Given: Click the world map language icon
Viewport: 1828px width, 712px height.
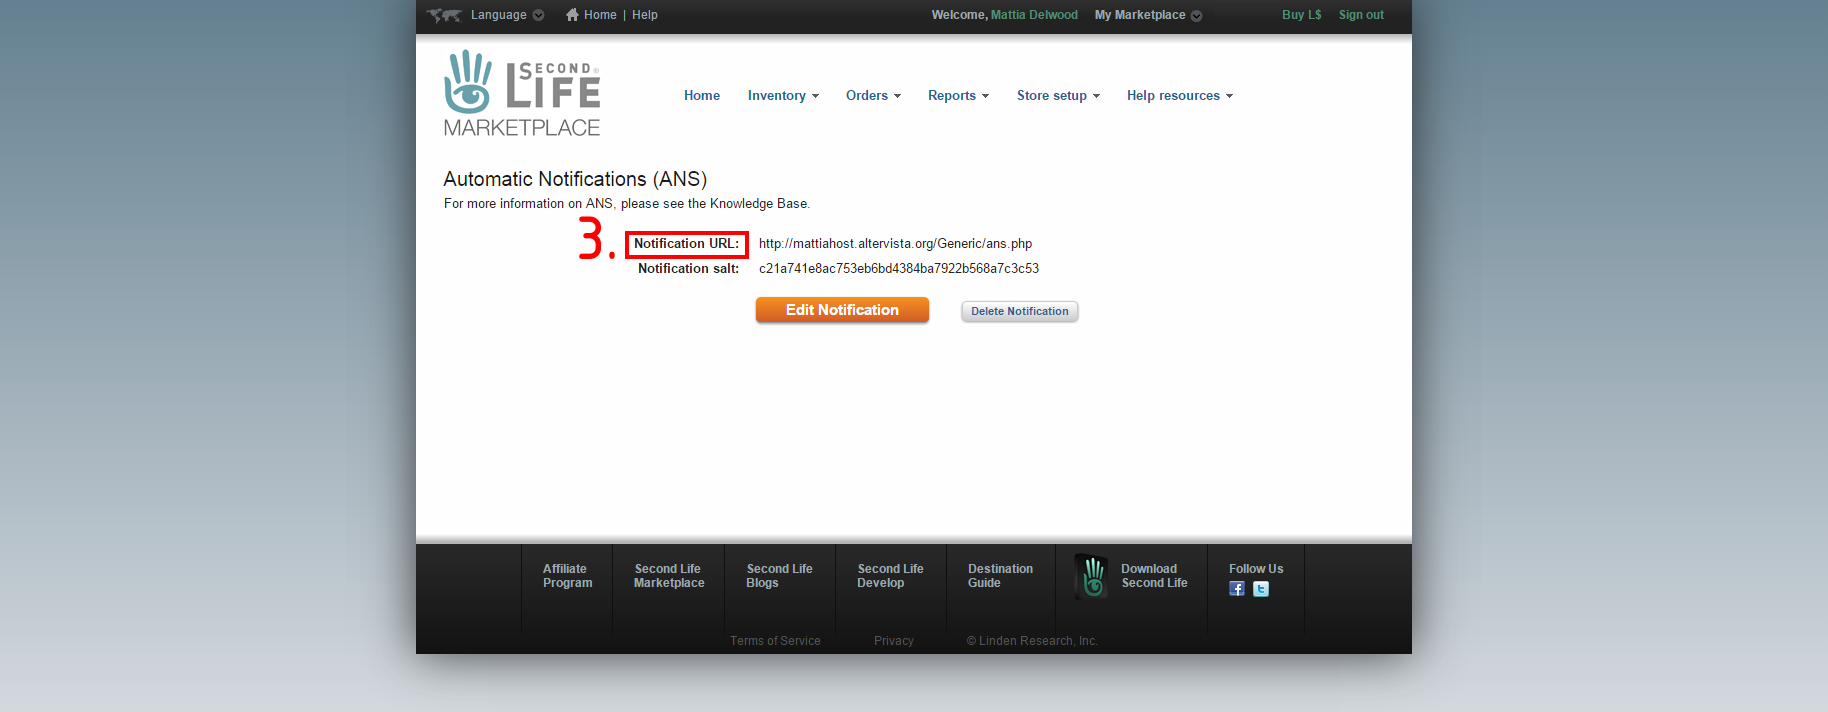Looking at the screenshot, I should click(444, 15).
